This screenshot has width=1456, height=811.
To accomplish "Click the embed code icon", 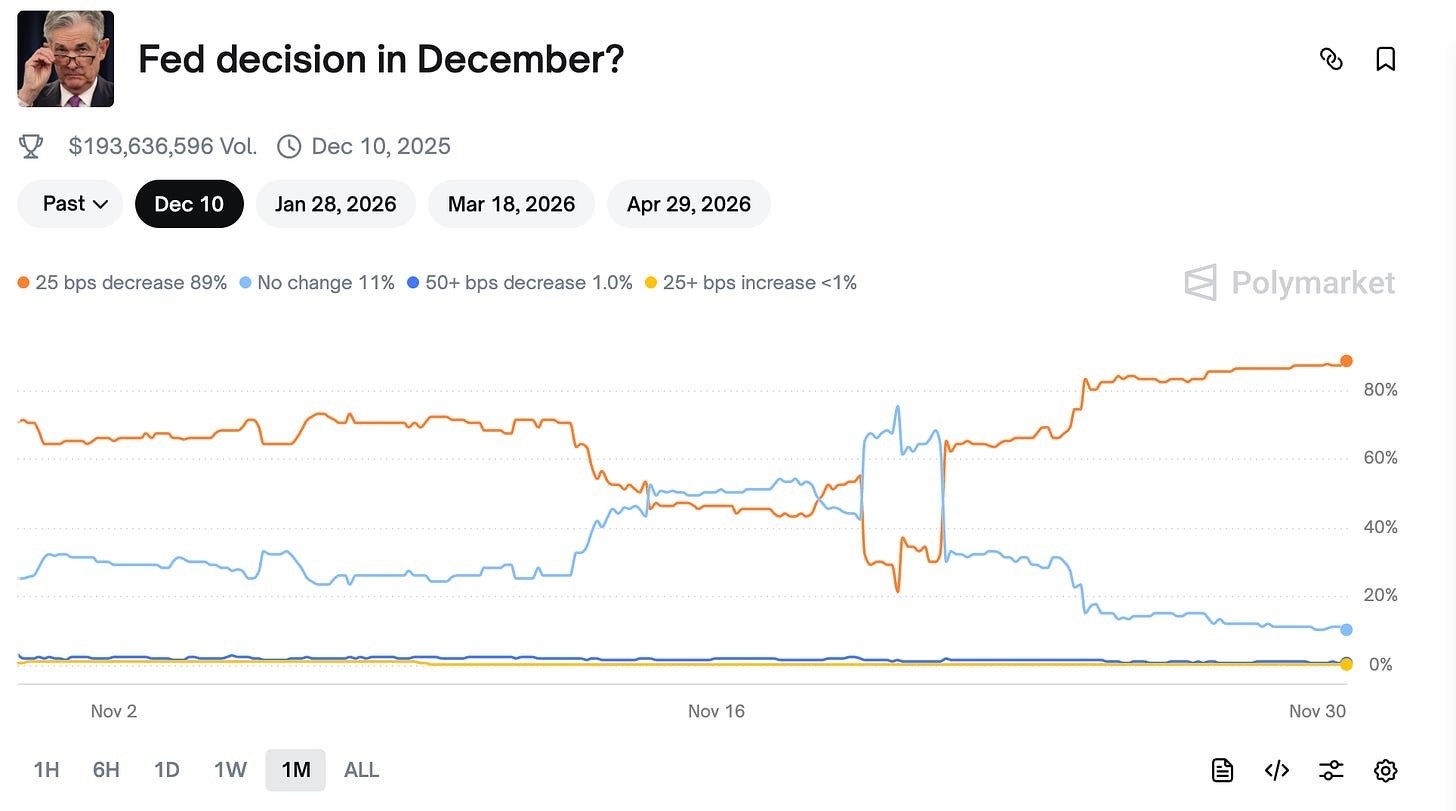I will click(1276, 769).
